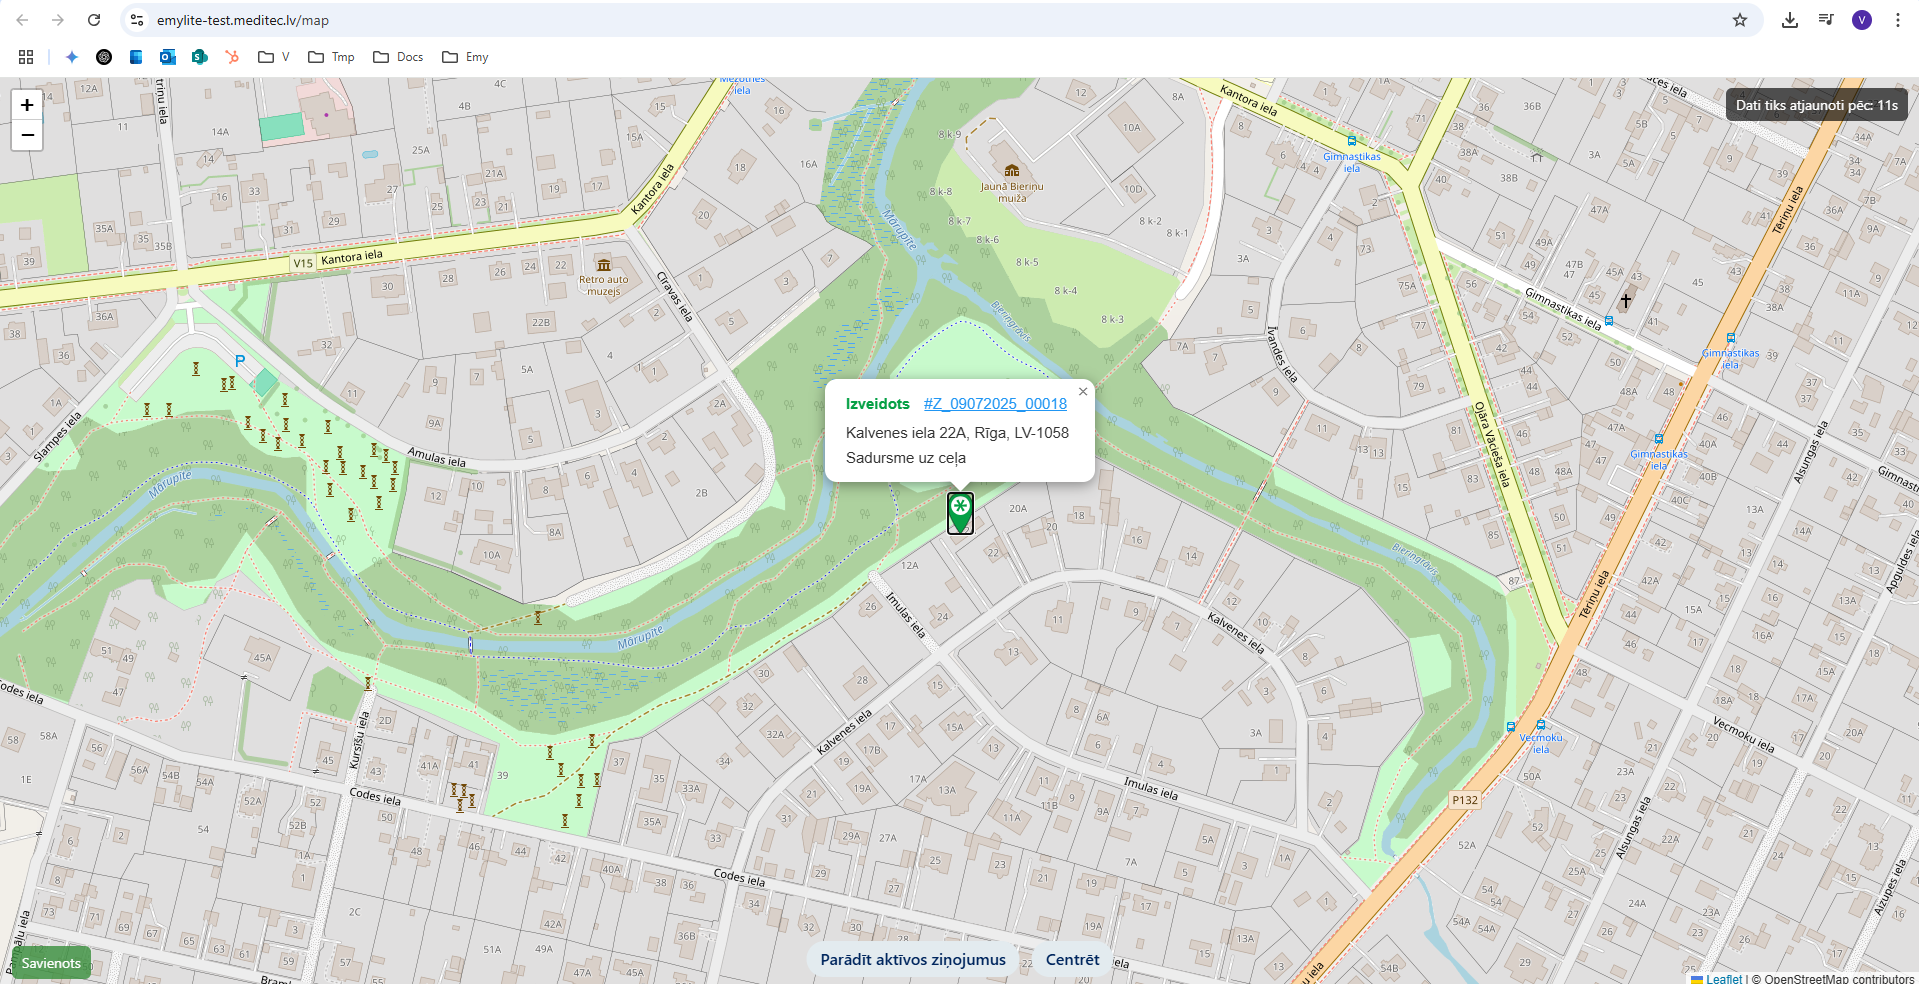
Task: Open the Docs bookmark folder
Action: click(398, 57)
